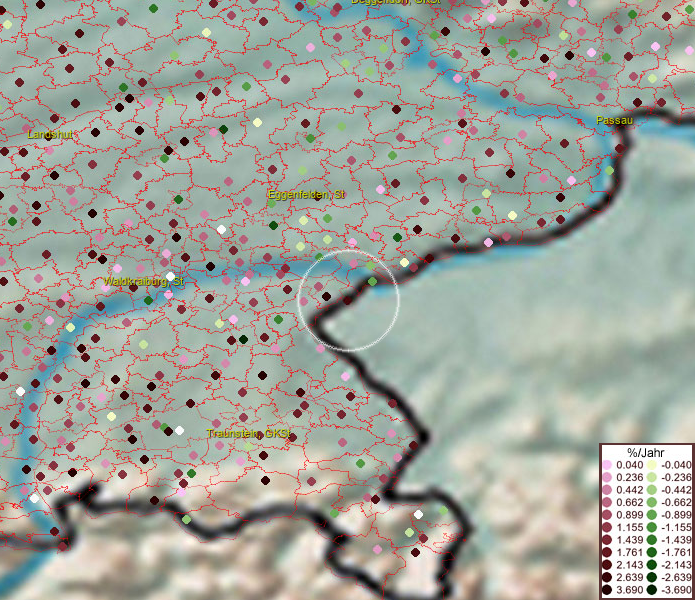695x600 pixels.
Task: Select the 0.662 legend swatch
Action: click(x=607, y=503)
